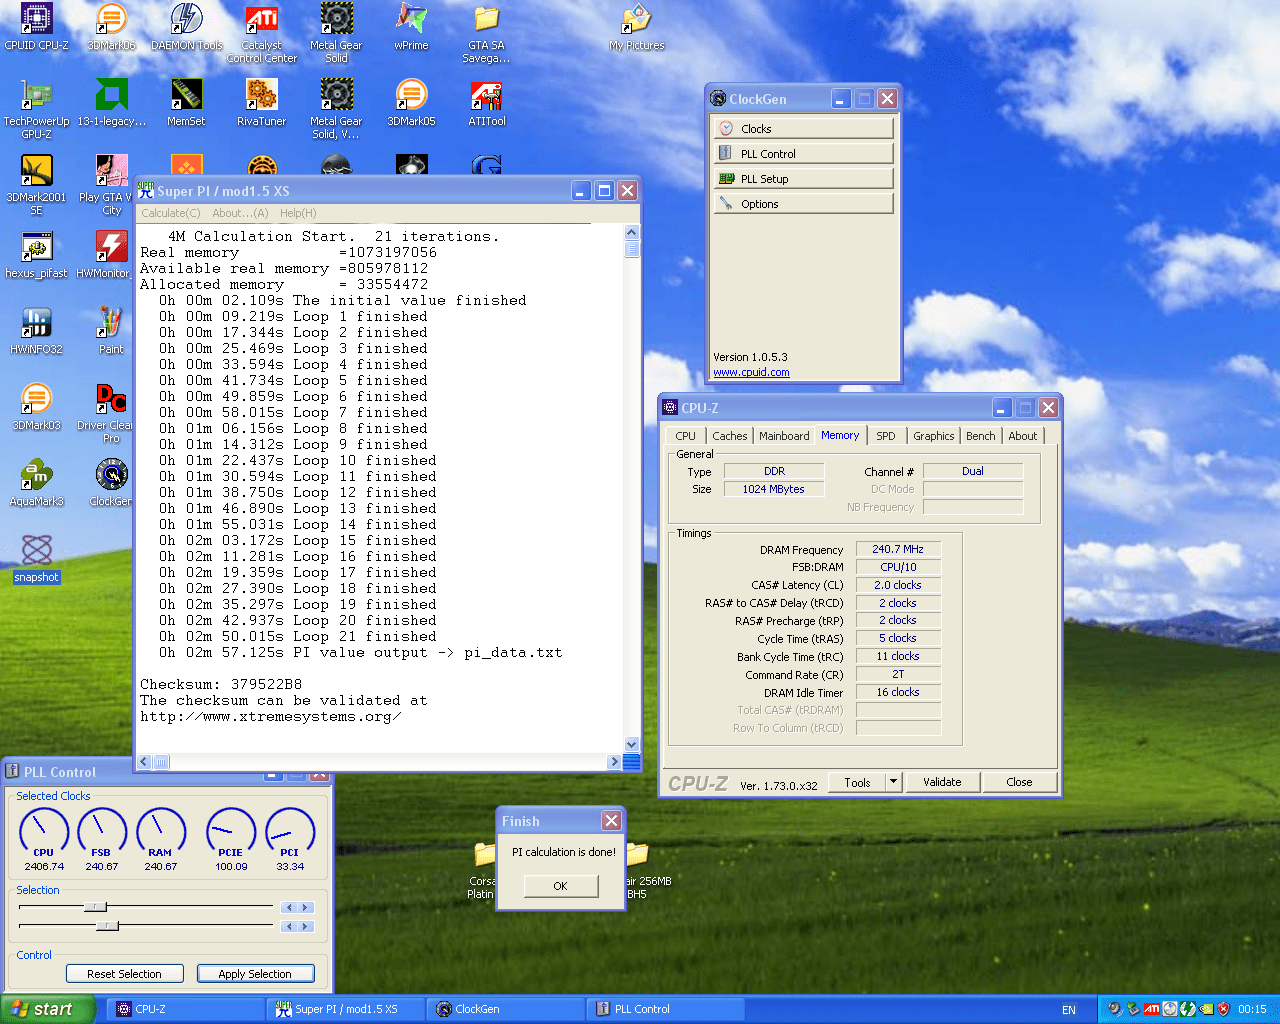Close the Finish dialog
1280x1024 pixels.
[611, 821]
